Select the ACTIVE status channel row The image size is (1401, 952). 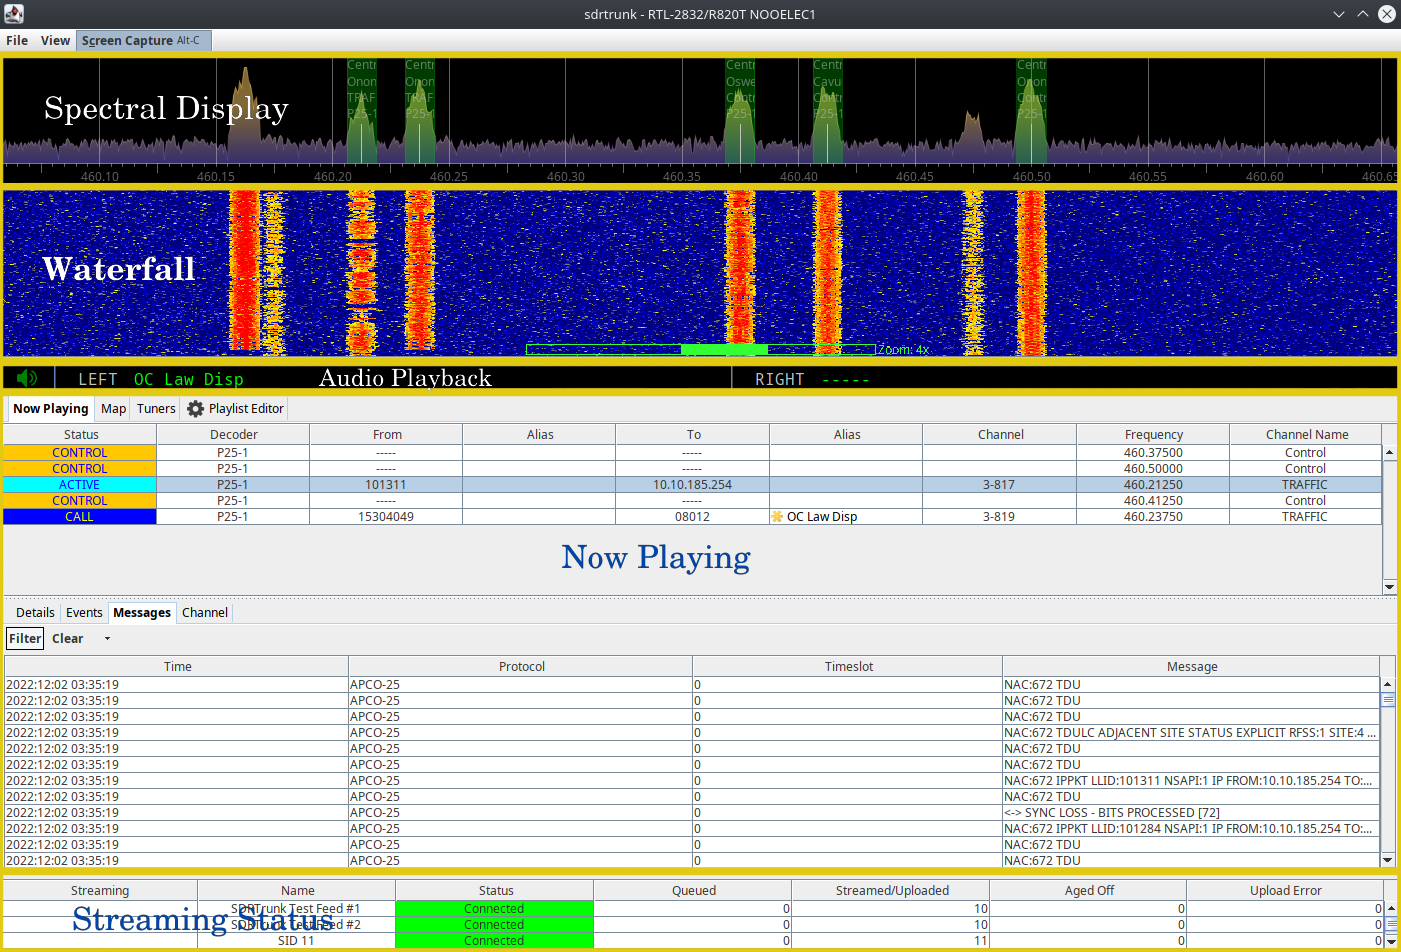[x=692, y=485]
